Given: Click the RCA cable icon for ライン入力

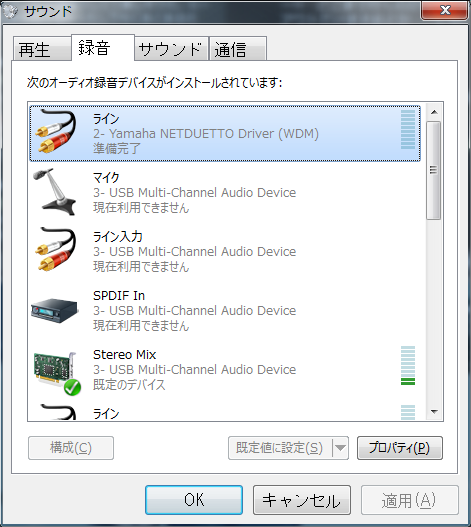Looking at the screenshot, I should coord(56,250).
